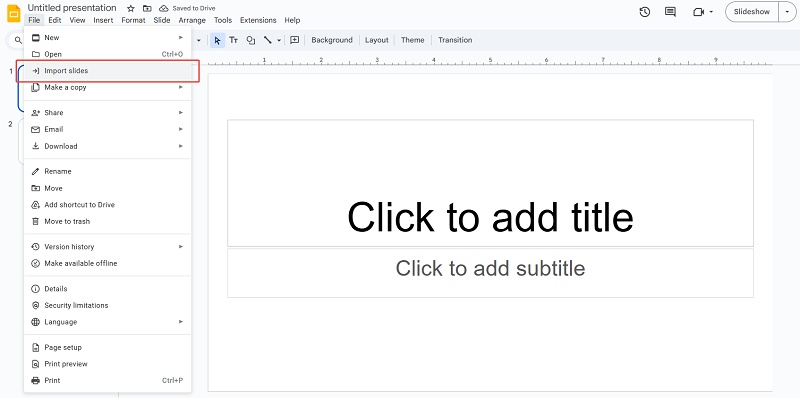This screenshot has width=800, height=398.
Task: Click the 'Click to add subtitle' placeholder
Action: 490,273
